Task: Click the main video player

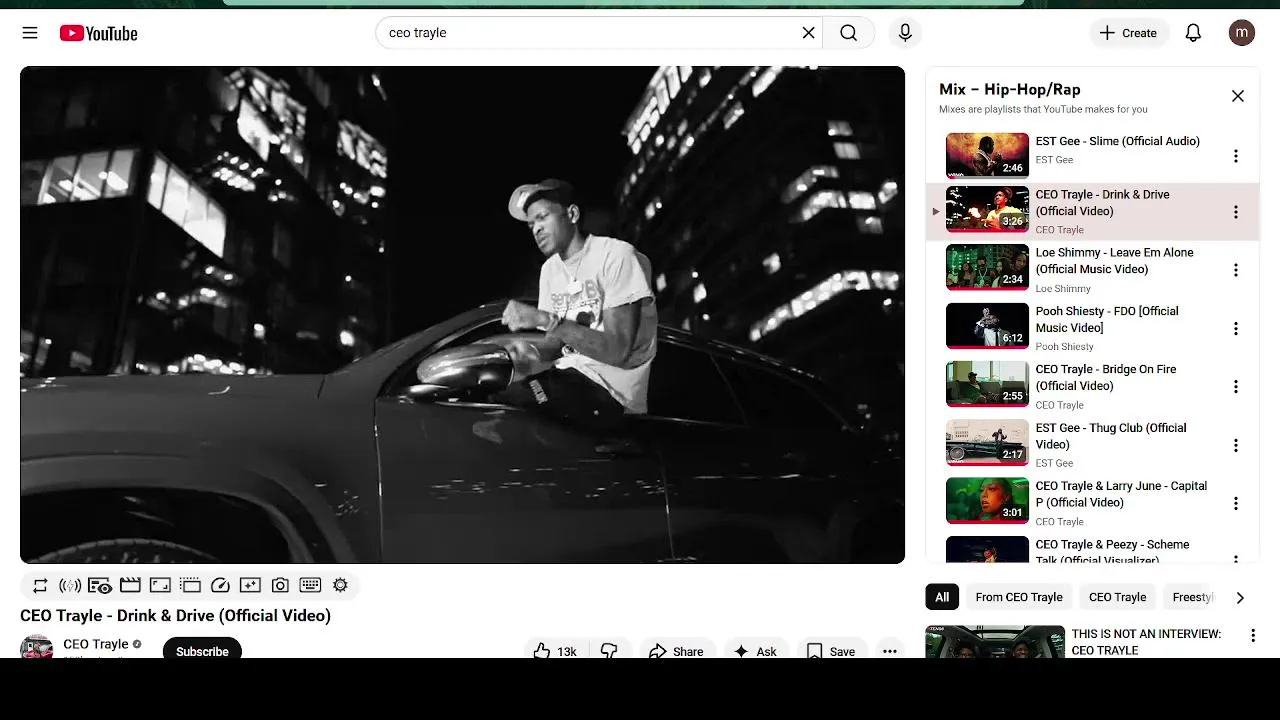Action: [462, 315]
